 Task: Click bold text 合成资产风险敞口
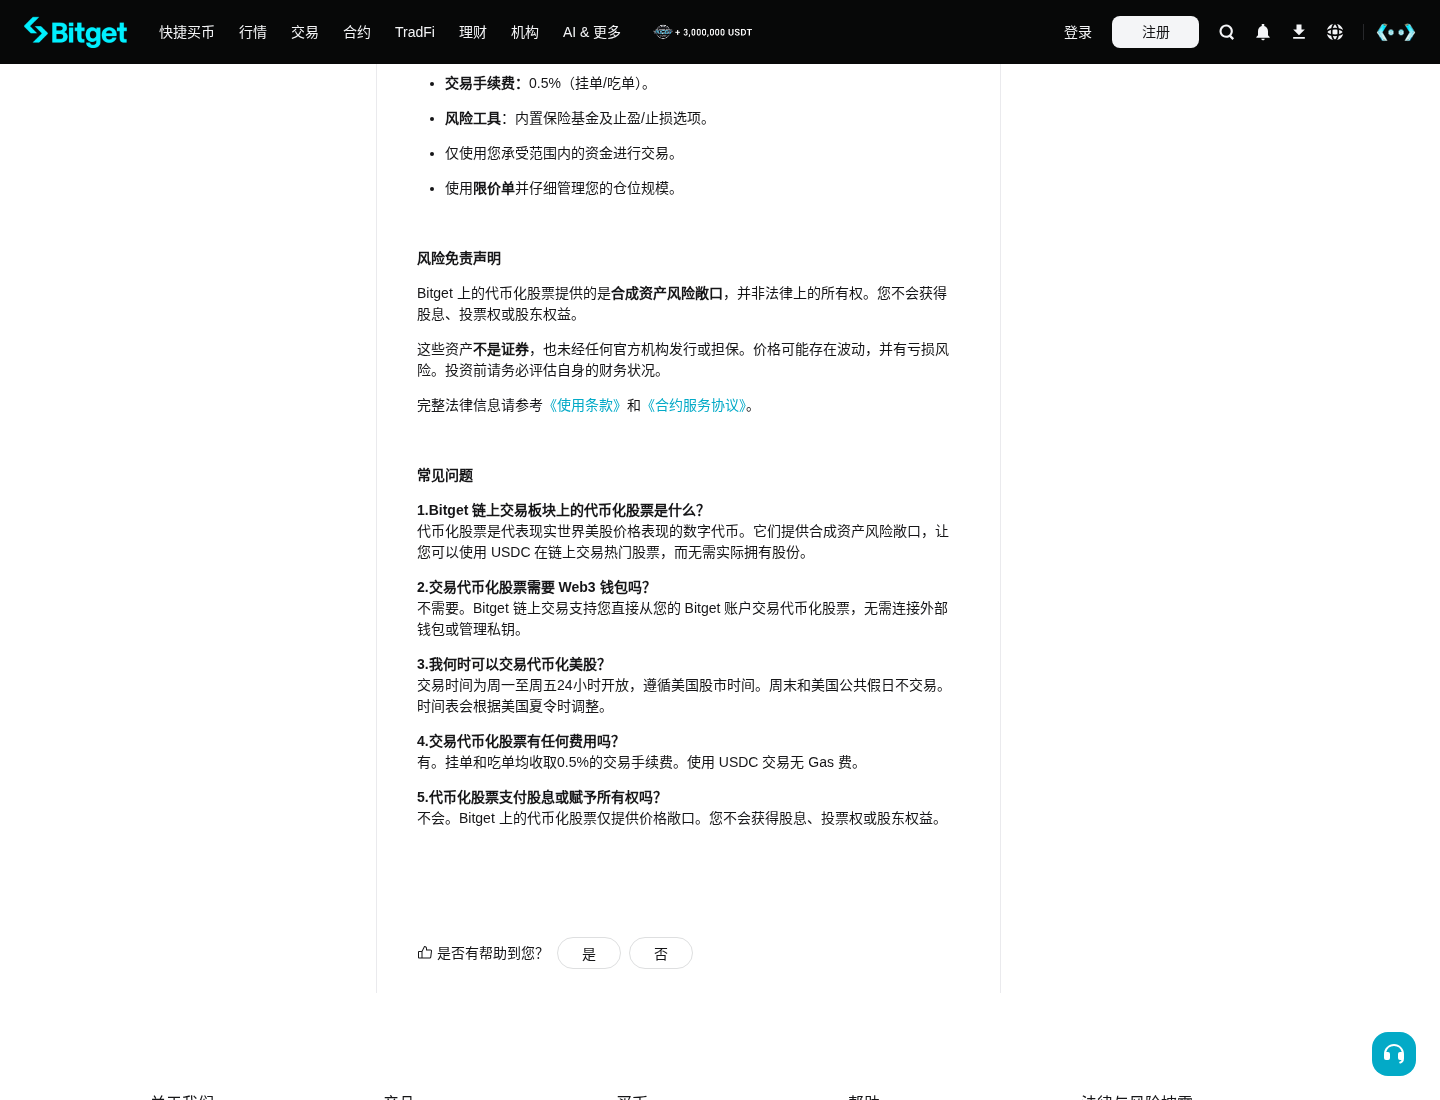coord(667,293)
